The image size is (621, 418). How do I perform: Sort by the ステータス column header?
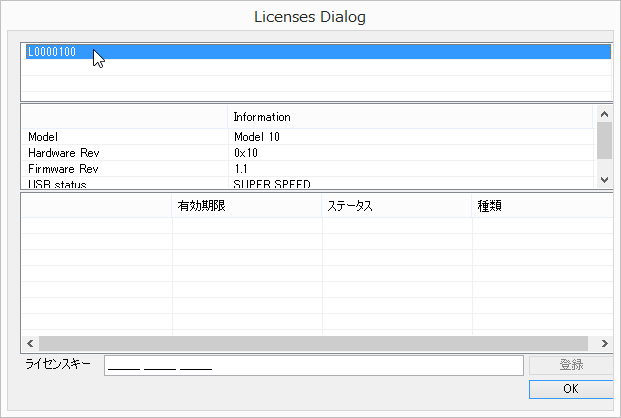(350, 206)
